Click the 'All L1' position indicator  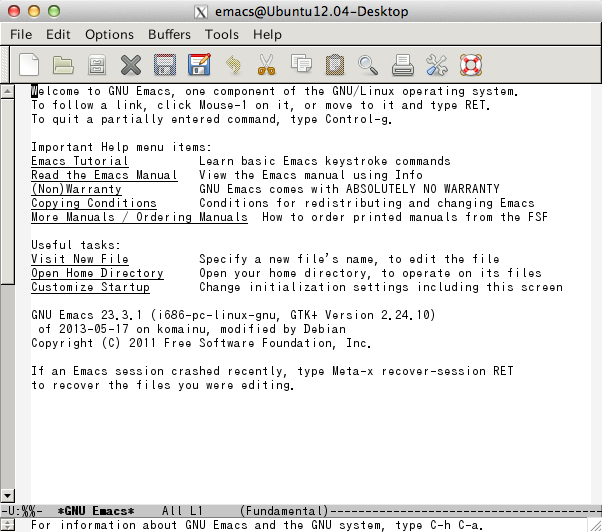pos(182,511)
